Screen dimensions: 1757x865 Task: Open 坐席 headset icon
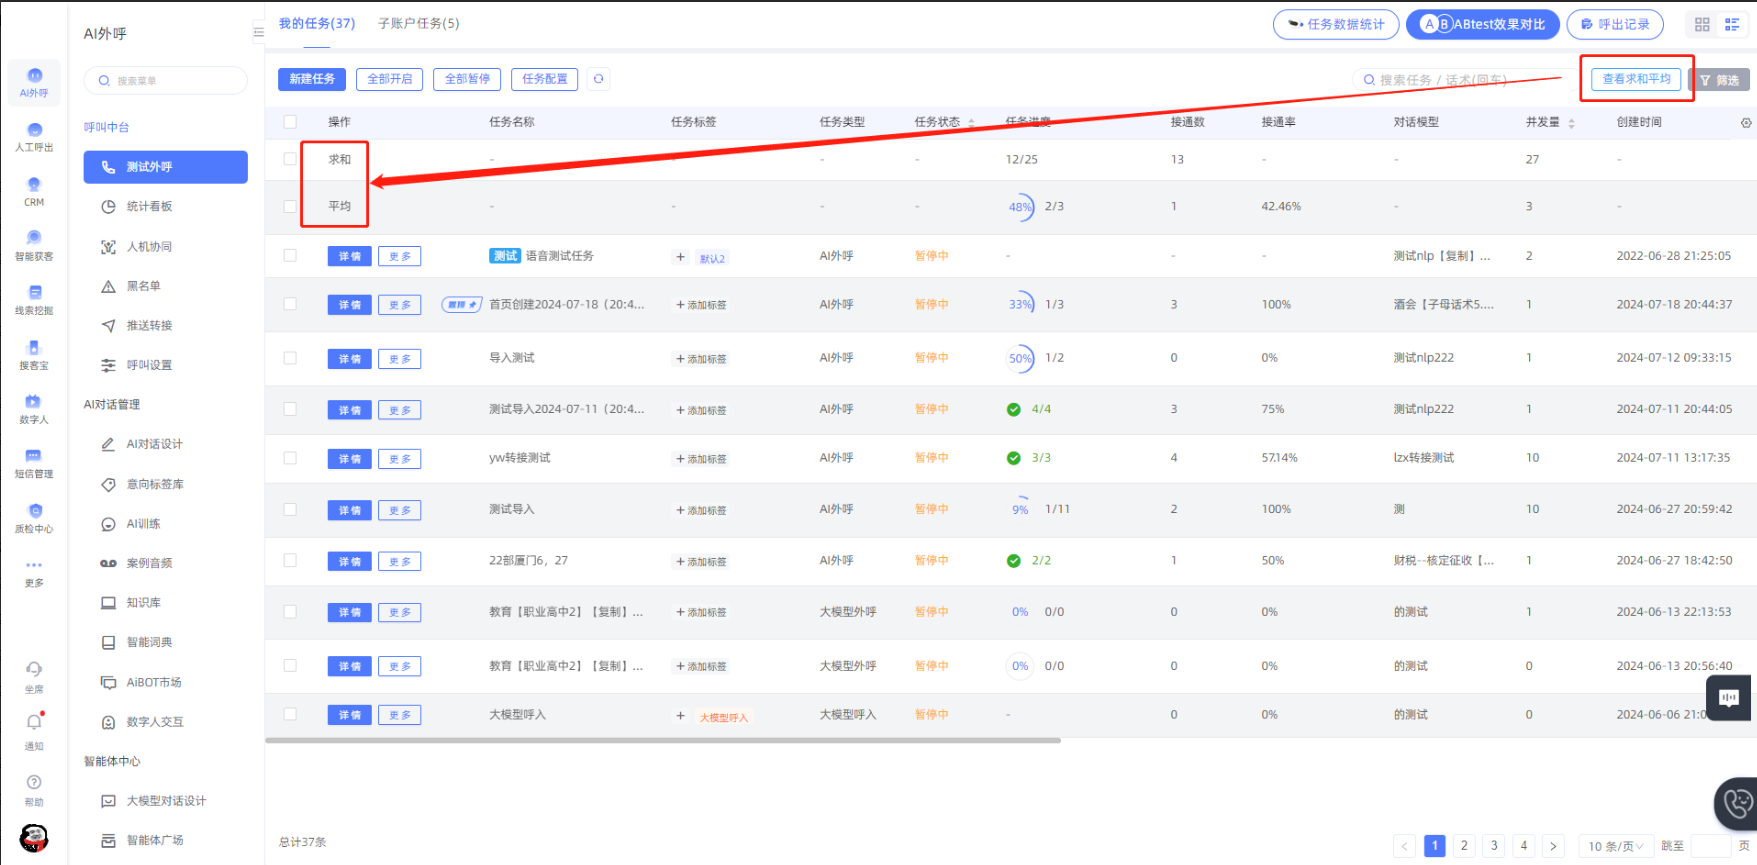(x=34, y=676)
